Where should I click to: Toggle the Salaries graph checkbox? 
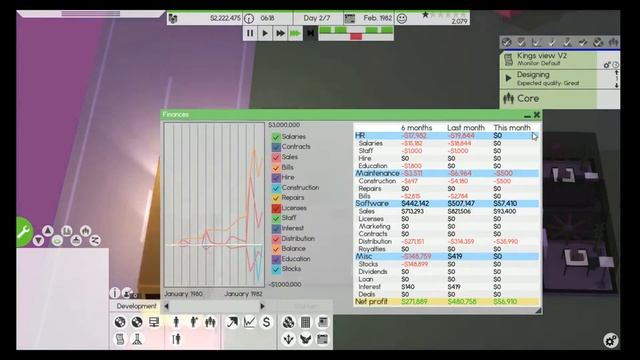pyautogui.click(x=276, y=137)
